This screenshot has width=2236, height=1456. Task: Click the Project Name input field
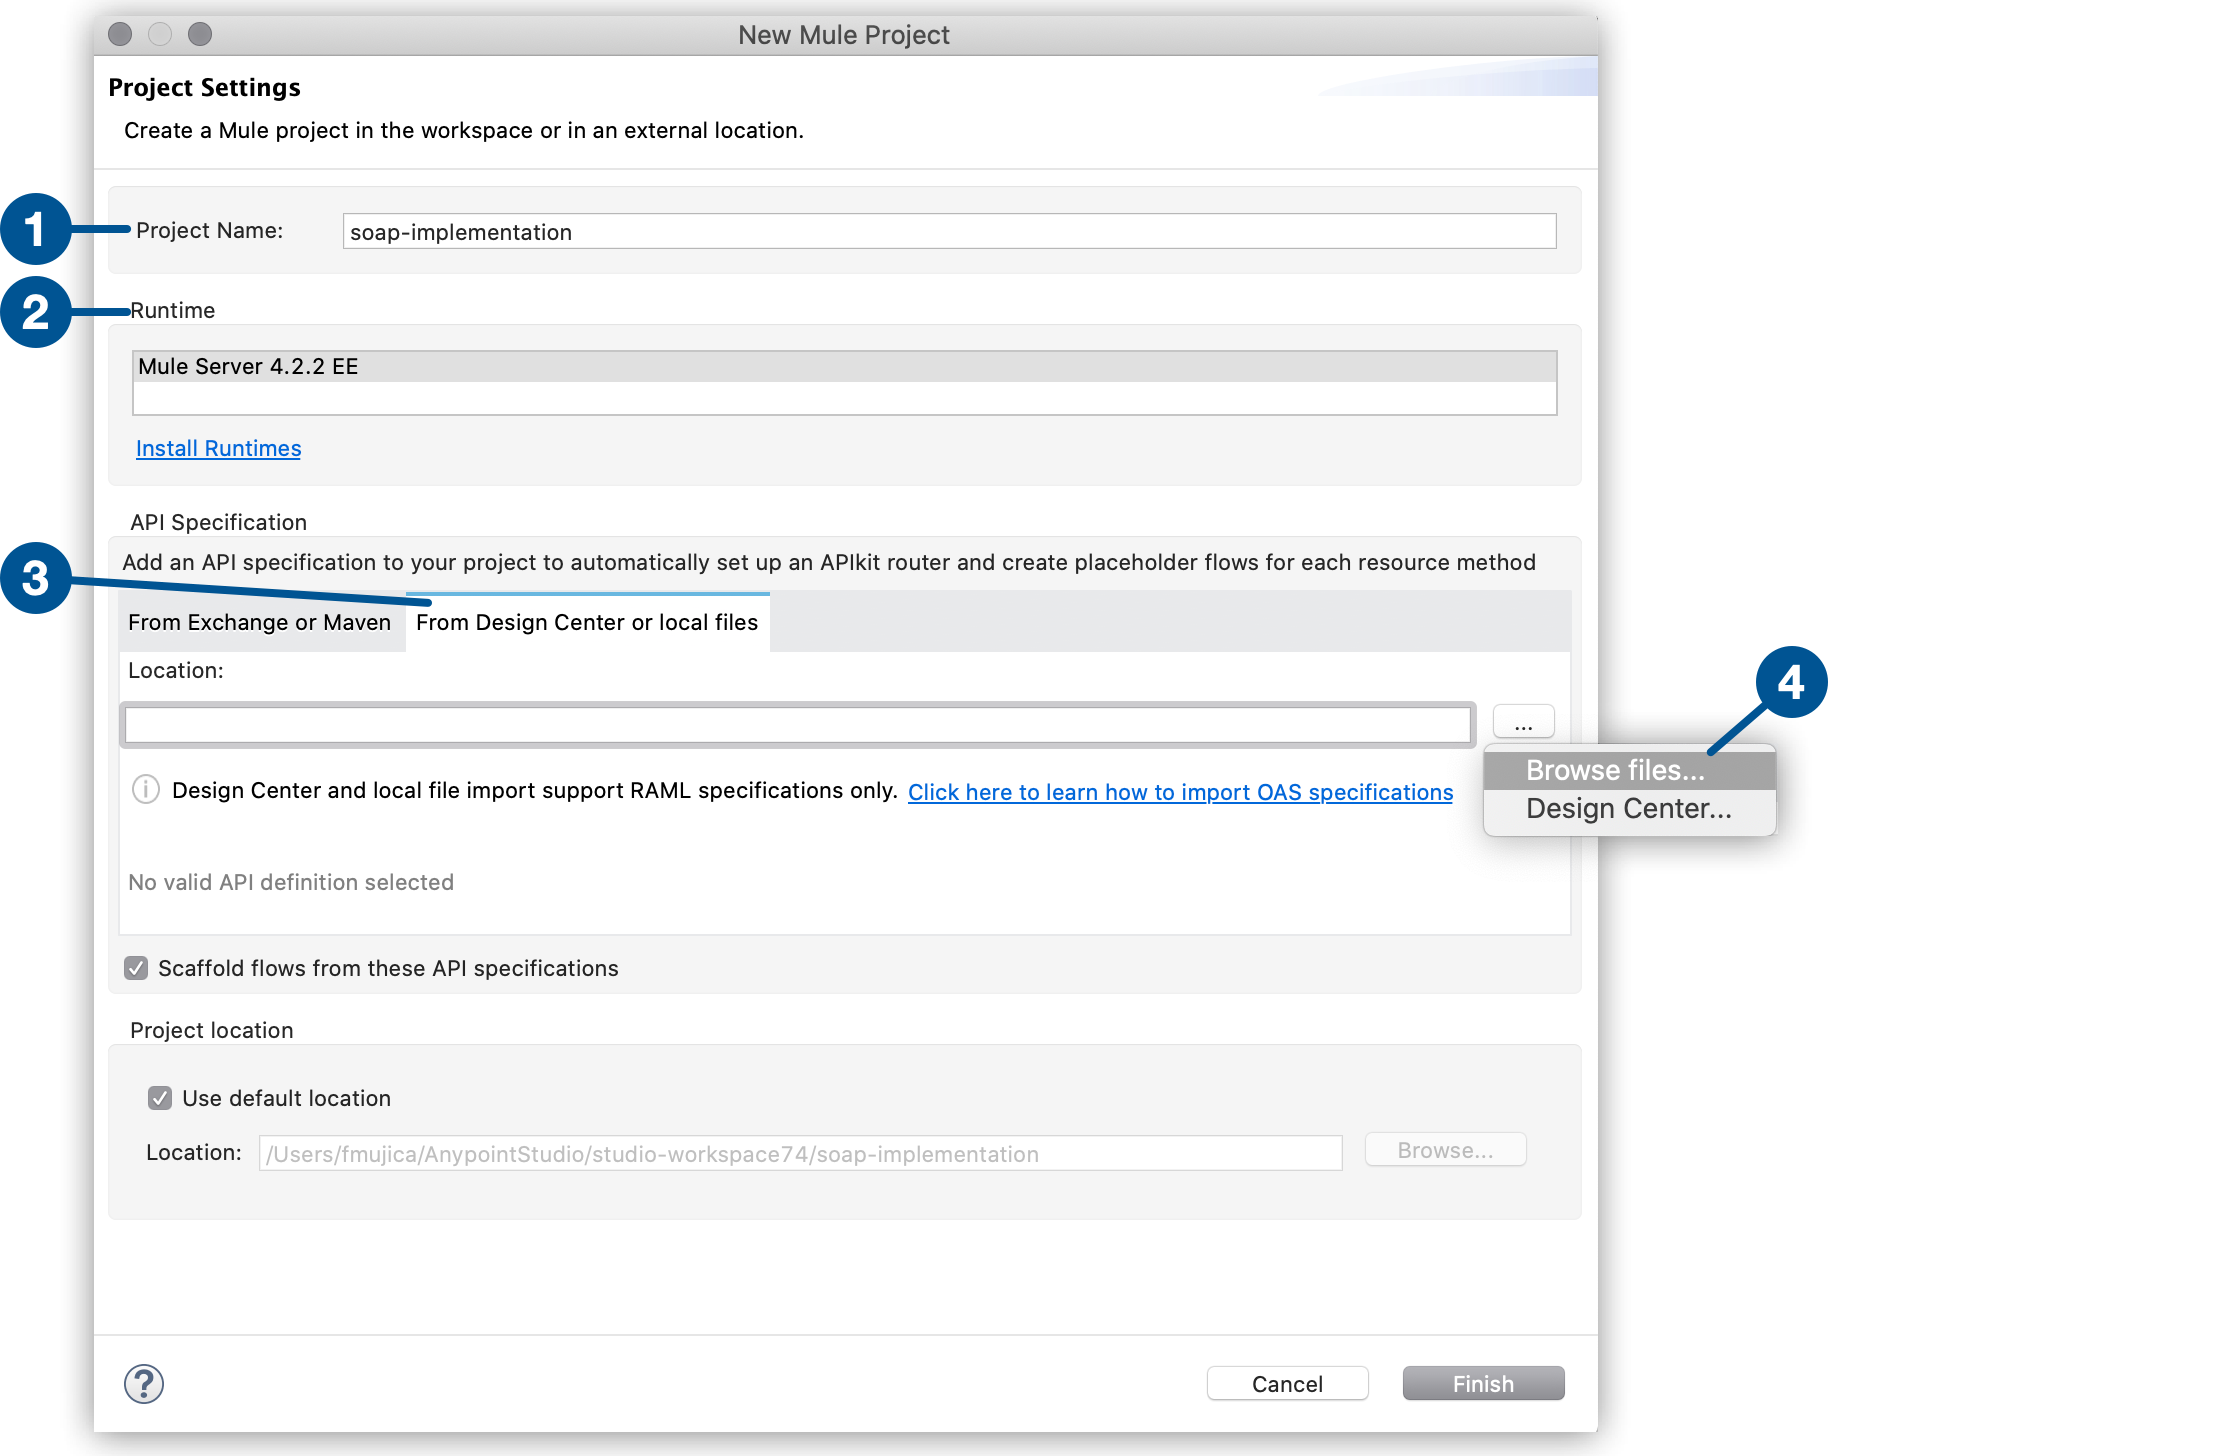click(949, 232)
